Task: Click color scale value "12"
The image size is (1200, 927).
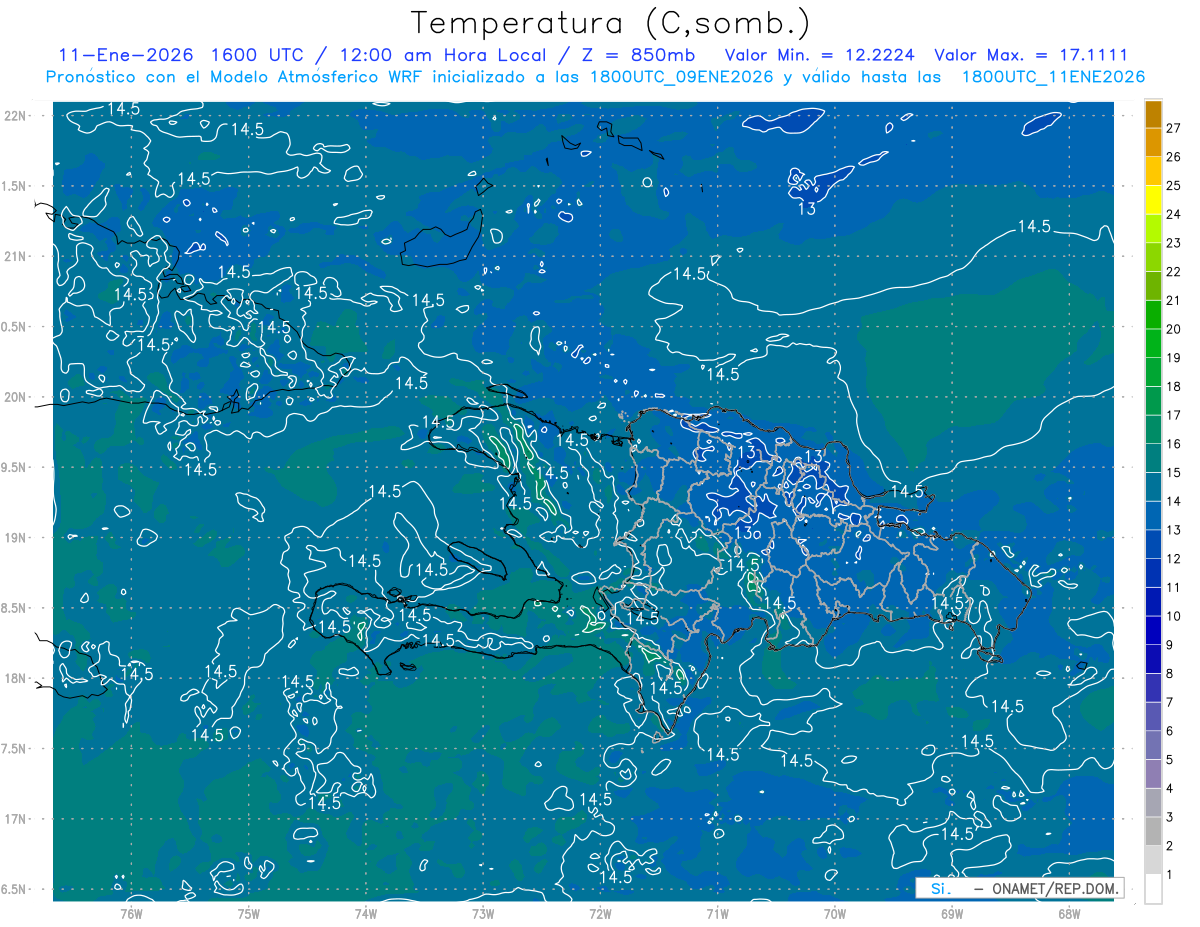Action: tap(1174, 558)
